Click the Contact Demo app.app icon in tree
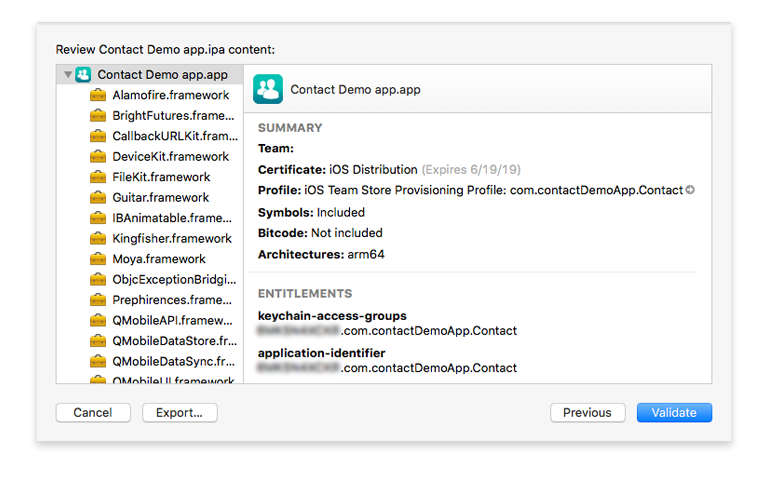Image resolution: width=768 pixels, height=485 pixels. click(83, 74)
